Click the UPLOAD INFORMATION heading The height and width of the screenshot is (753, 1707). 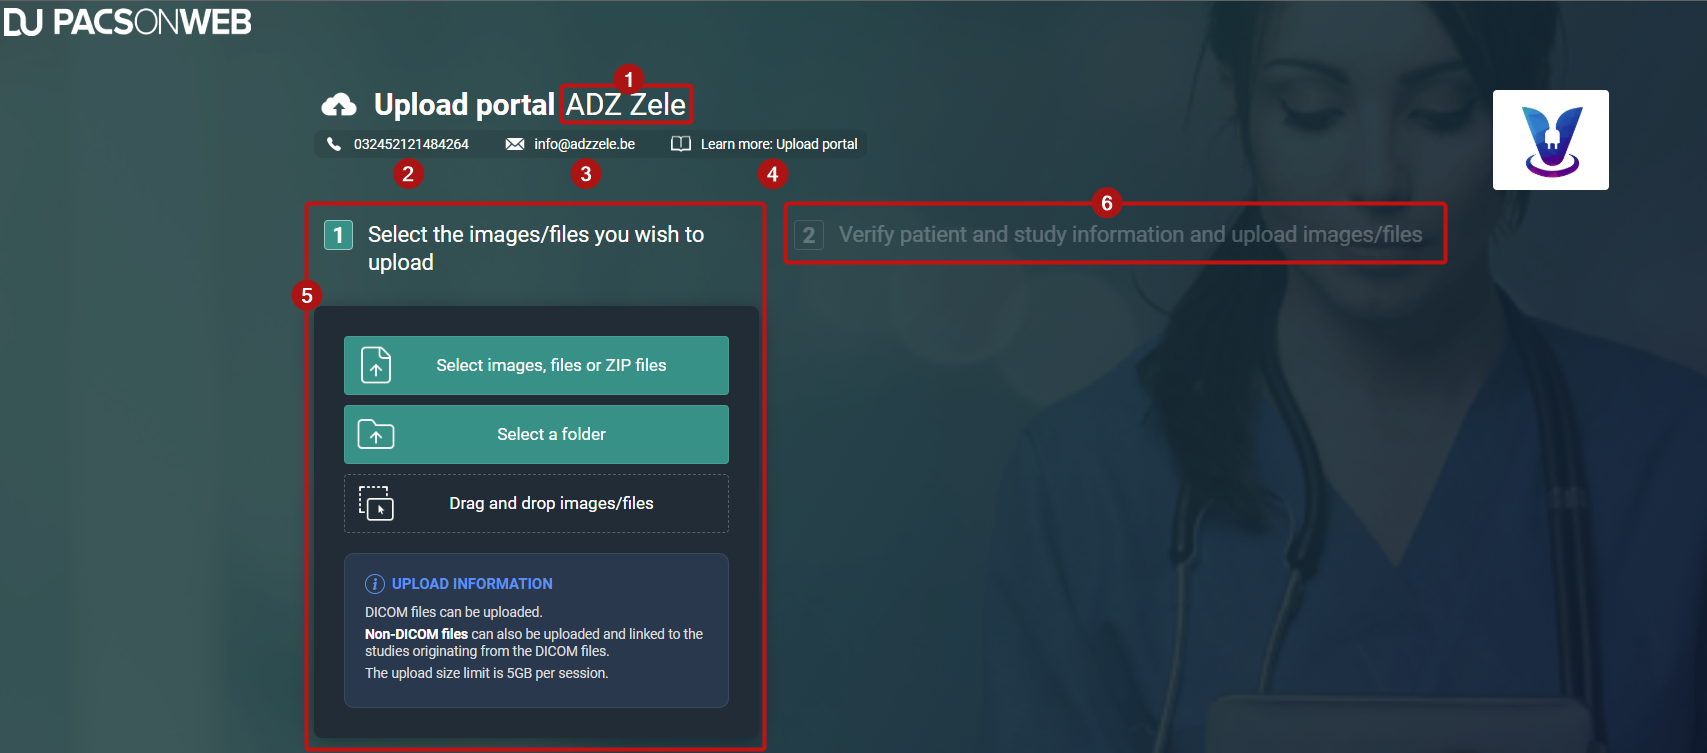472,584
